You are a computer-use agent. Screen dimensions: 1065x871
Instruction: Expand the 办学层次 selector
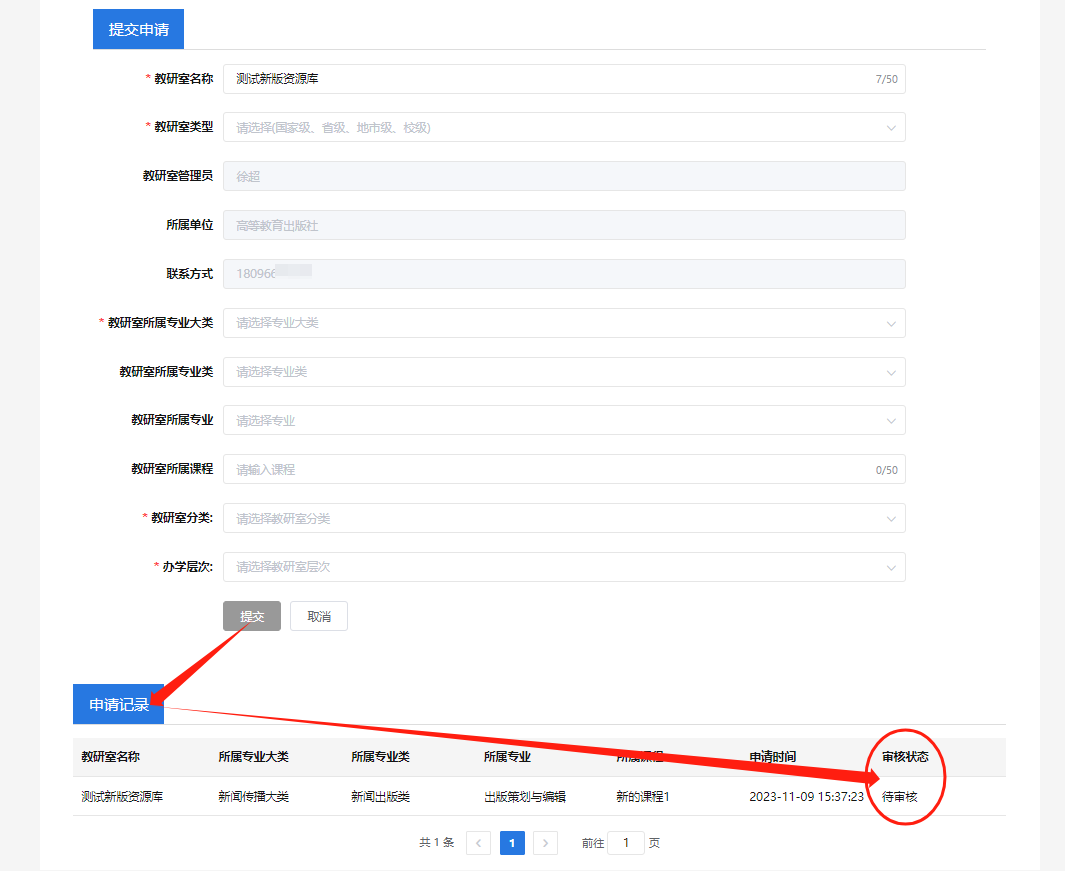point(563,567)
